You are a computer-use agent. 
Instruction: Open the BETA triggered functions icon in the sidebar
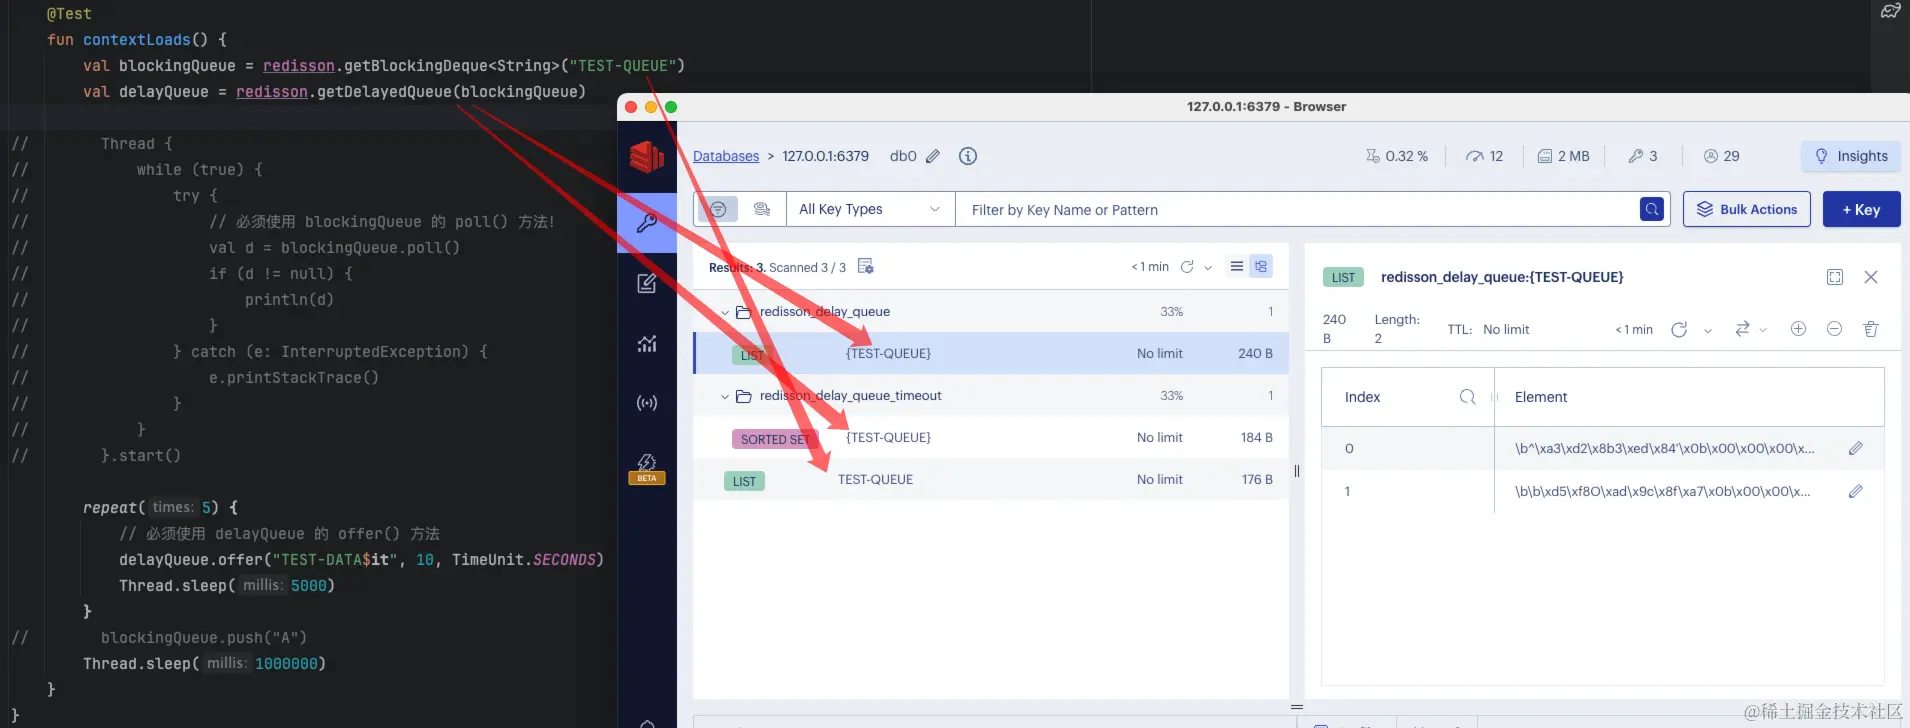(647, 467)
